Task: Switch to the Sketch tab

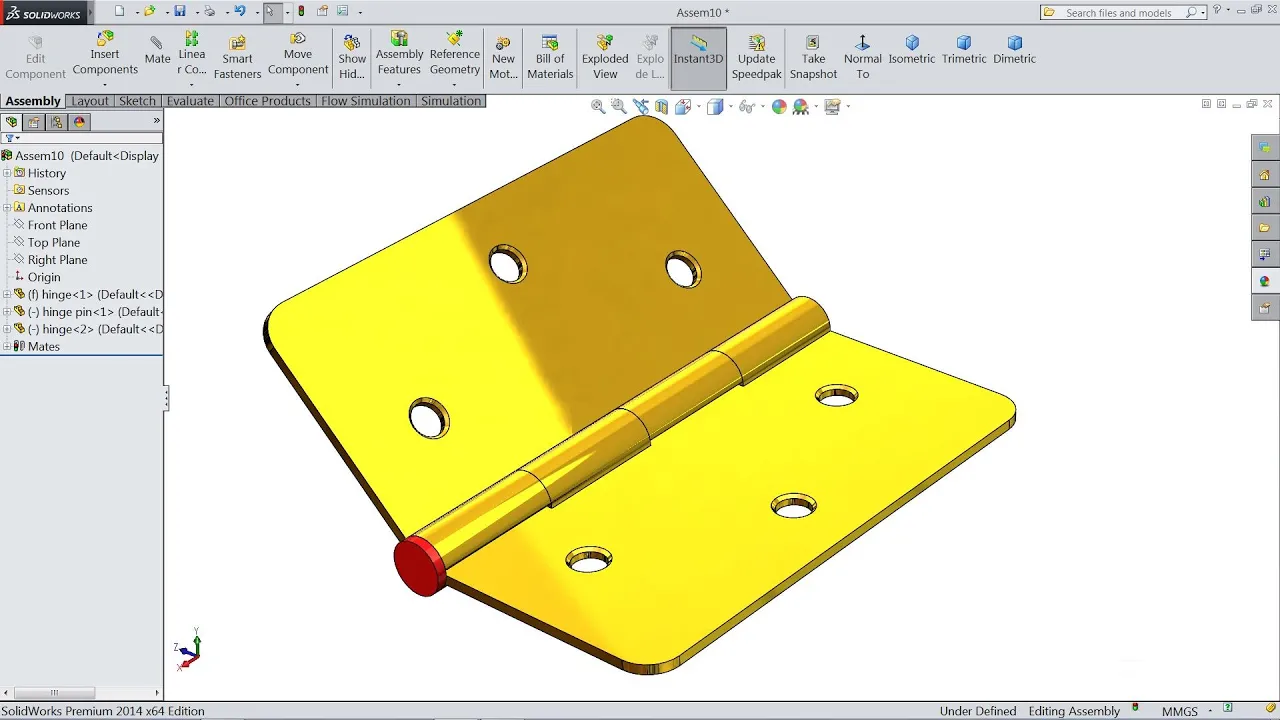Action: (x=137, y=101)
